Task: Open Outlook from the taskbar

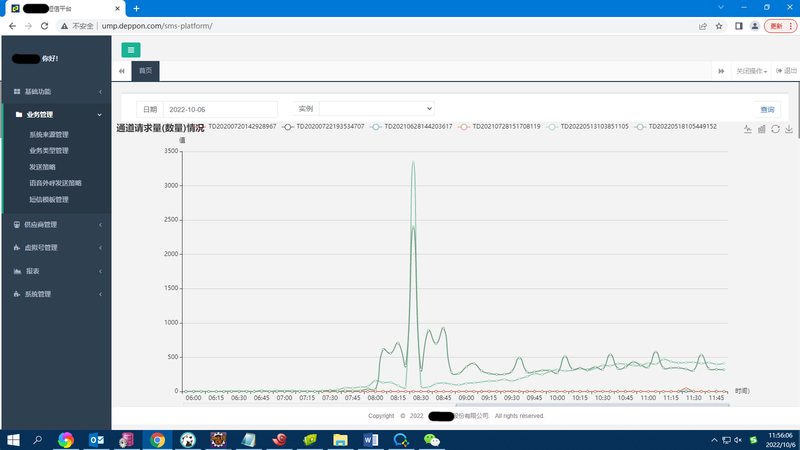Action: point(96,440)
